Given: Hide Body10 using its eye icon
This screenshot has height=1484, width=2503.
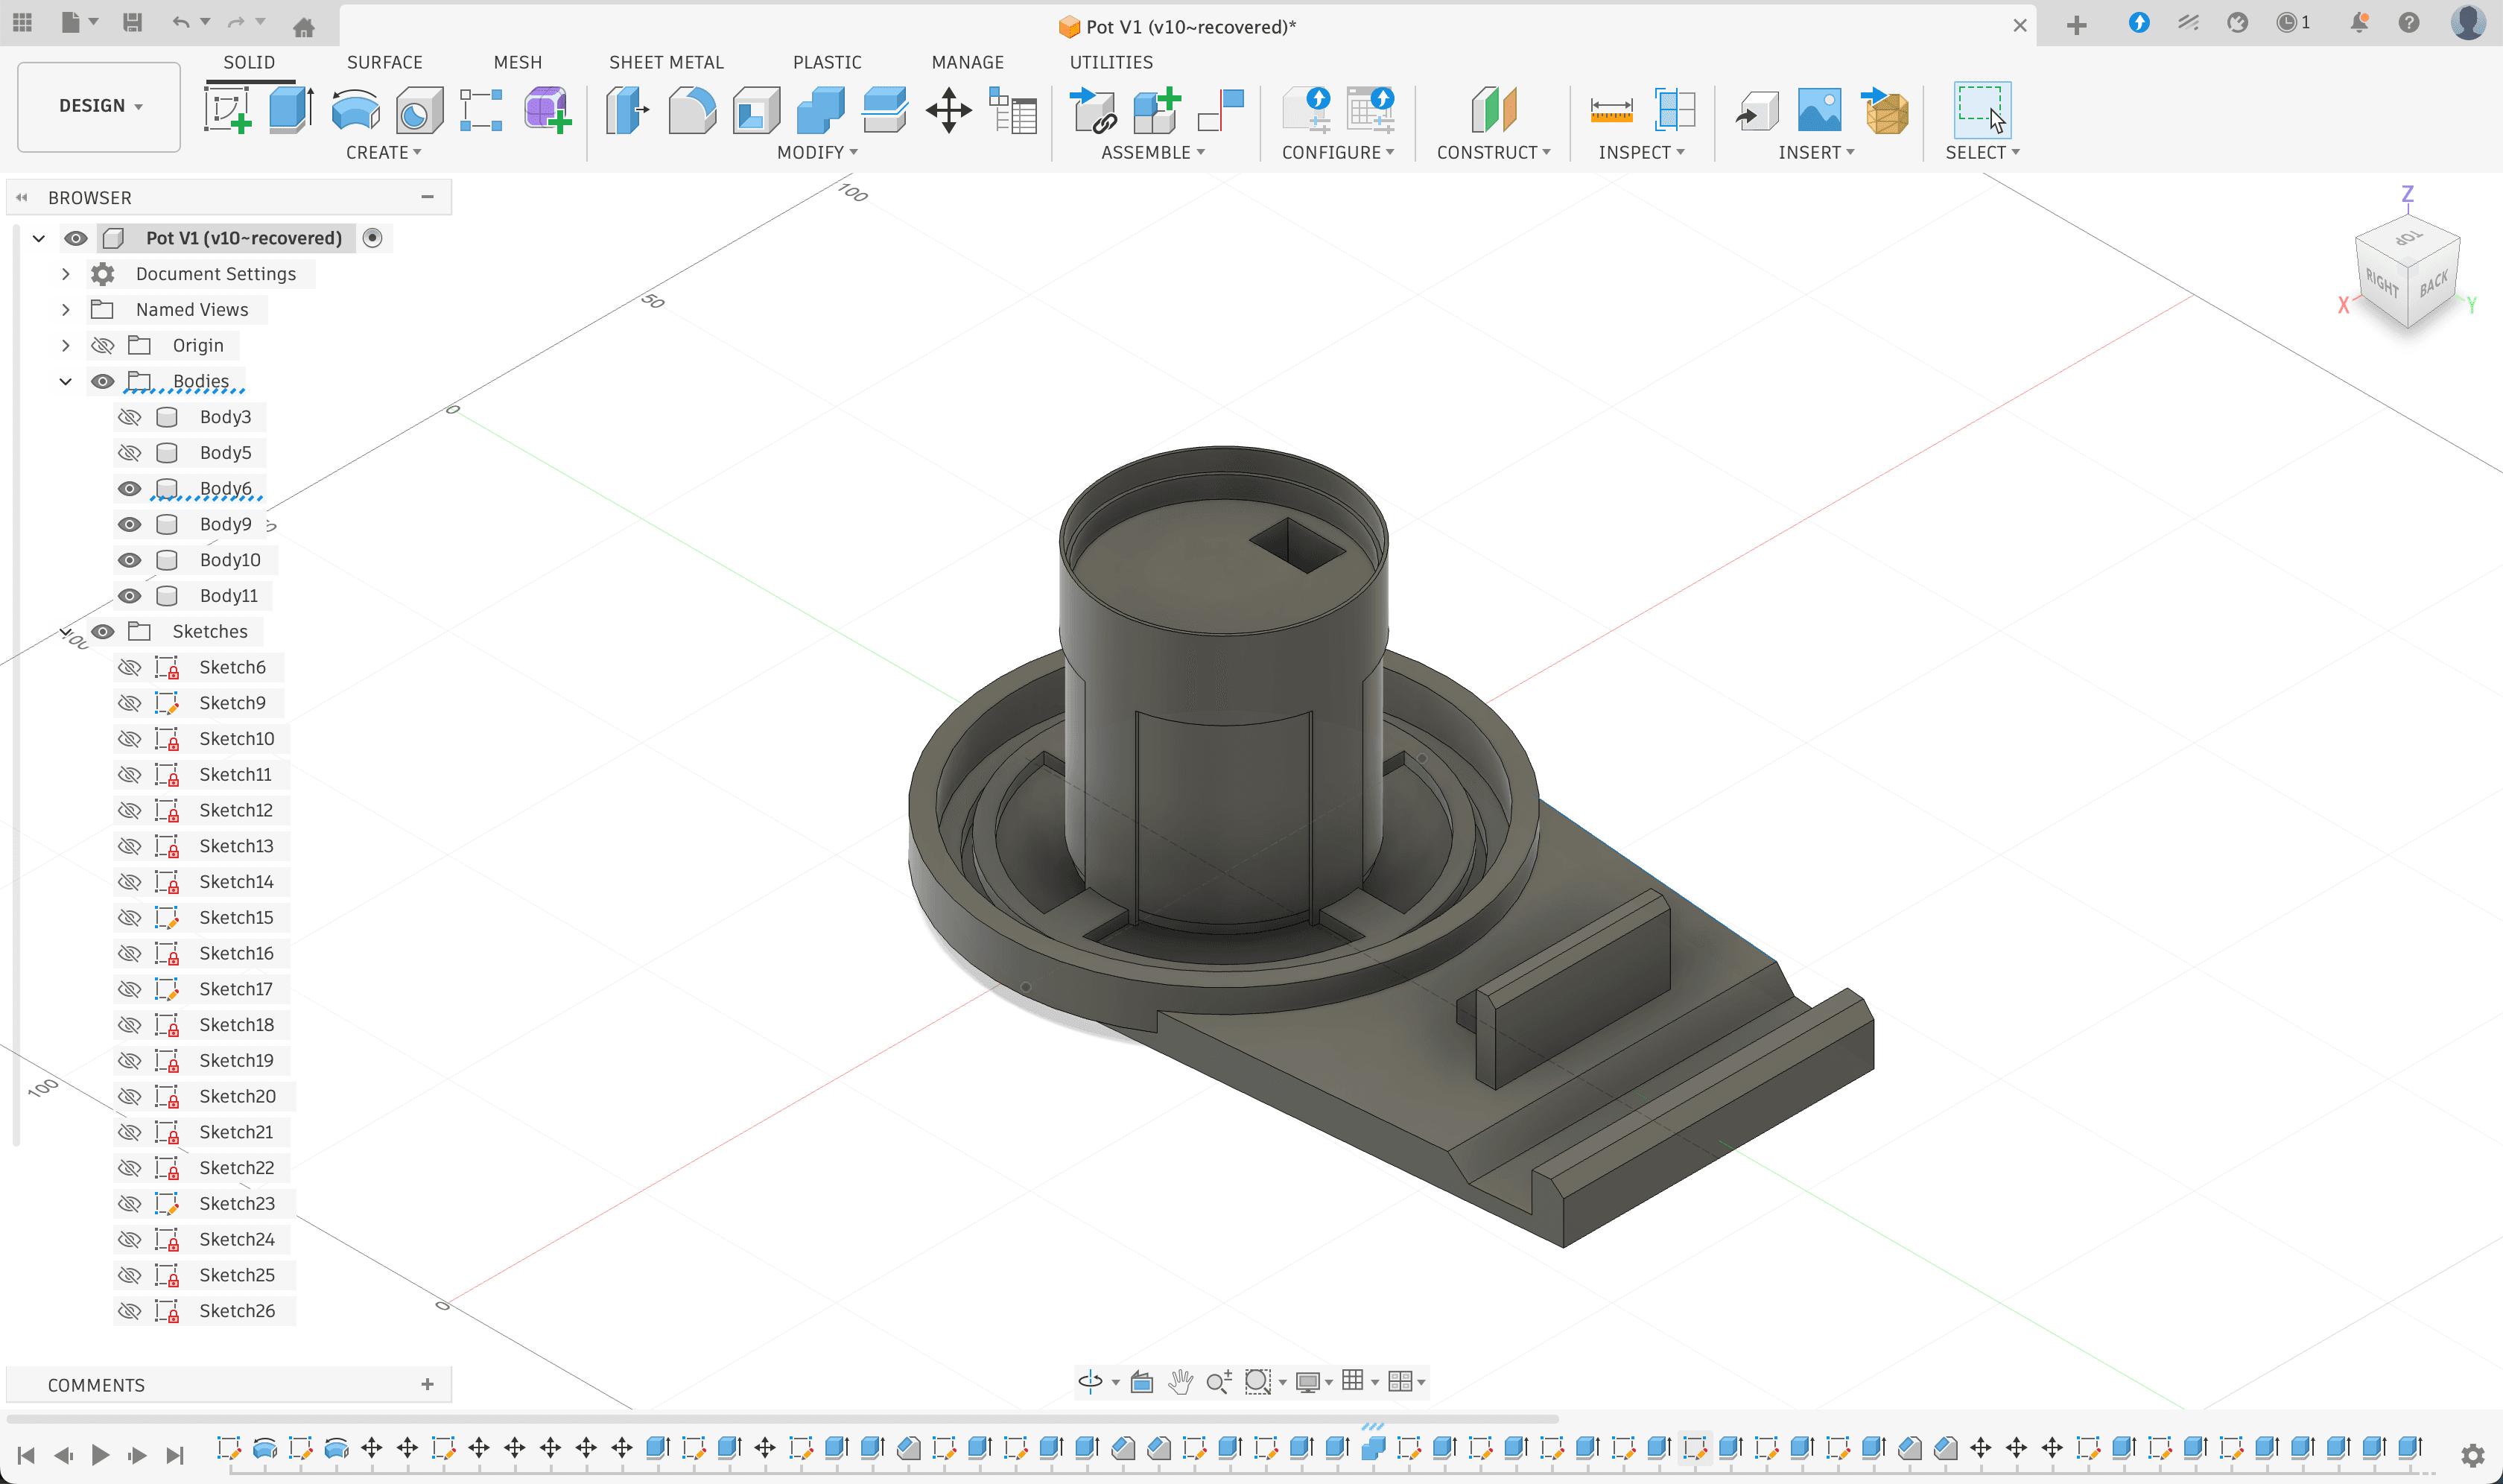Looking at the screenshot, I should (x=129, y=560).
